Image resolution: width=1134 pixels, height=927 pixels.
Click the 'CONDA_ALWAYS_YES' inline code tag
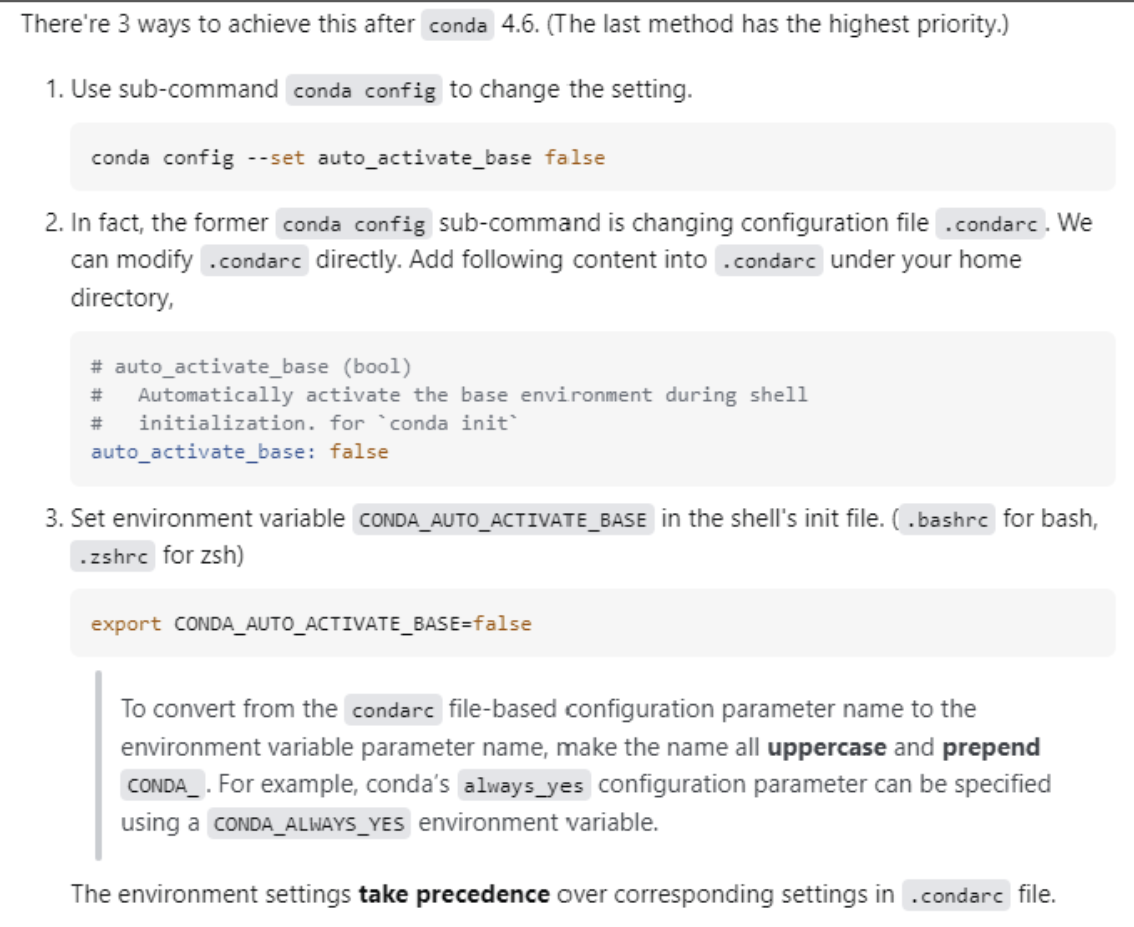(309, 824)
